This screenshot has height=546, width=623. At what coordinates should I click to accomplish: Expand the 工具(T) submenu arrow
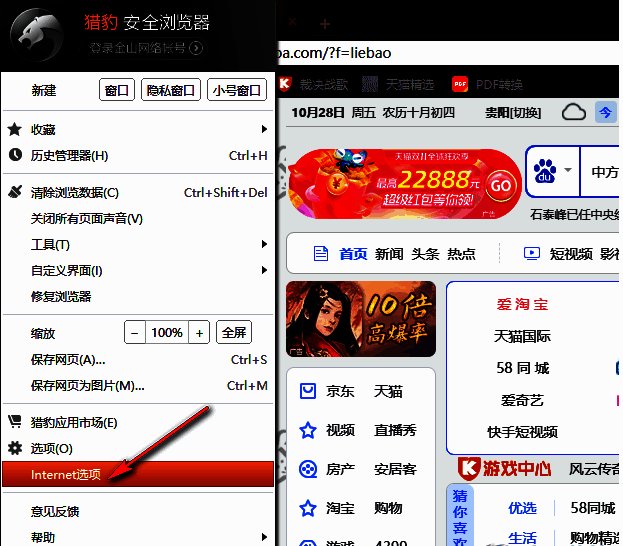tap(264, 244)
